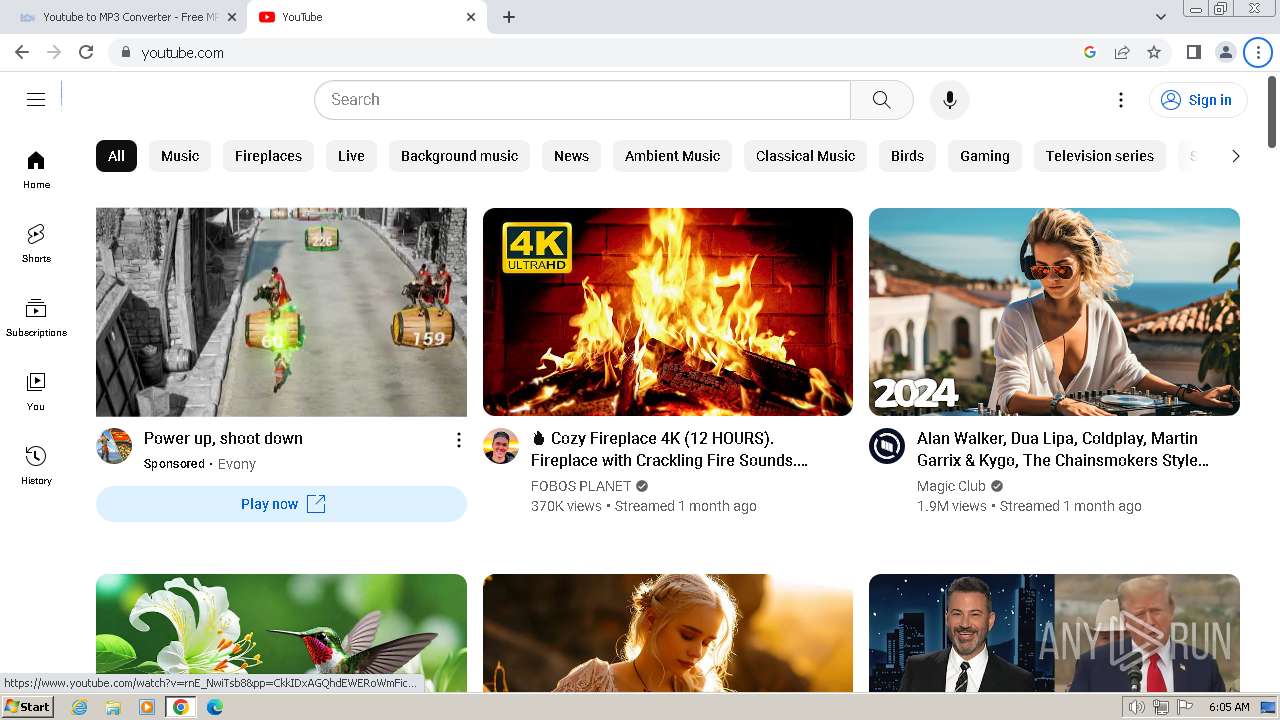
Task: Open Shorts in the sidebar
Action: pos(36,244)
